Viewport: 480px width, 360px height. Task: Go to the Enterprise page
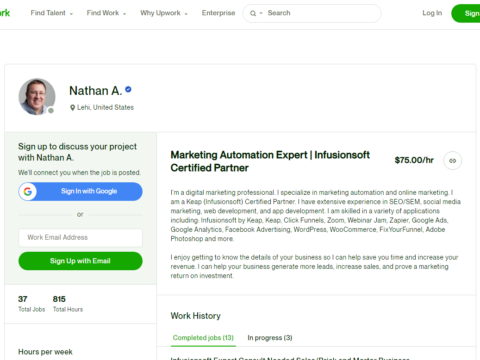coord(218,13)
